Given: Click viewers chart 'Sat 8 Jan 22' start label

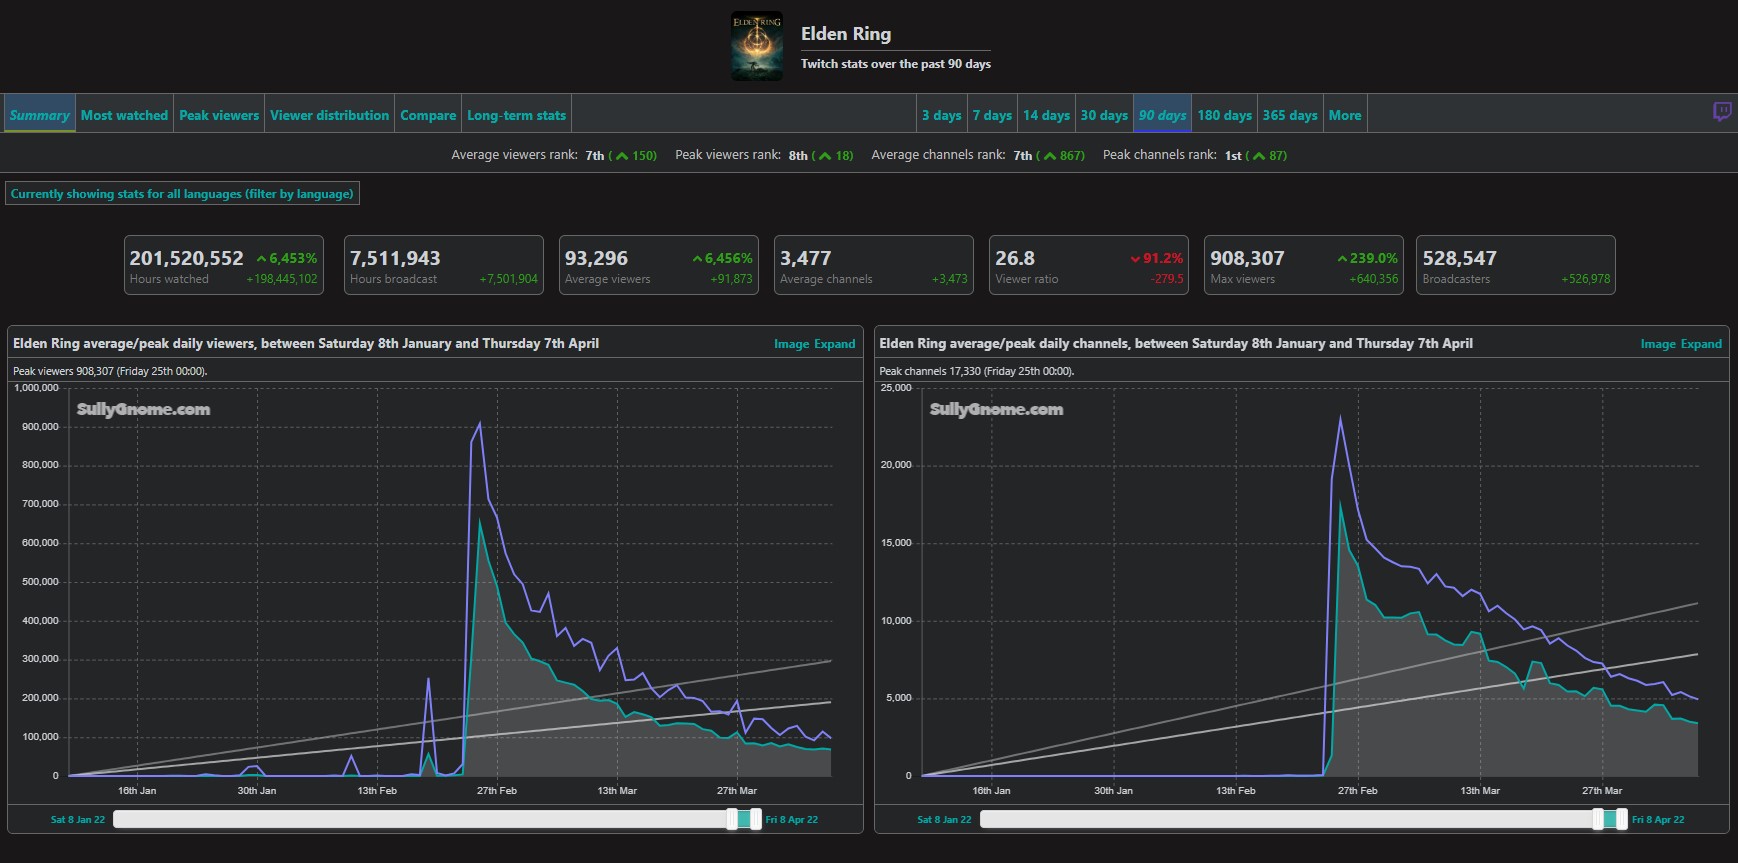Looking at the screenshot, I should (x=78, y=820).
